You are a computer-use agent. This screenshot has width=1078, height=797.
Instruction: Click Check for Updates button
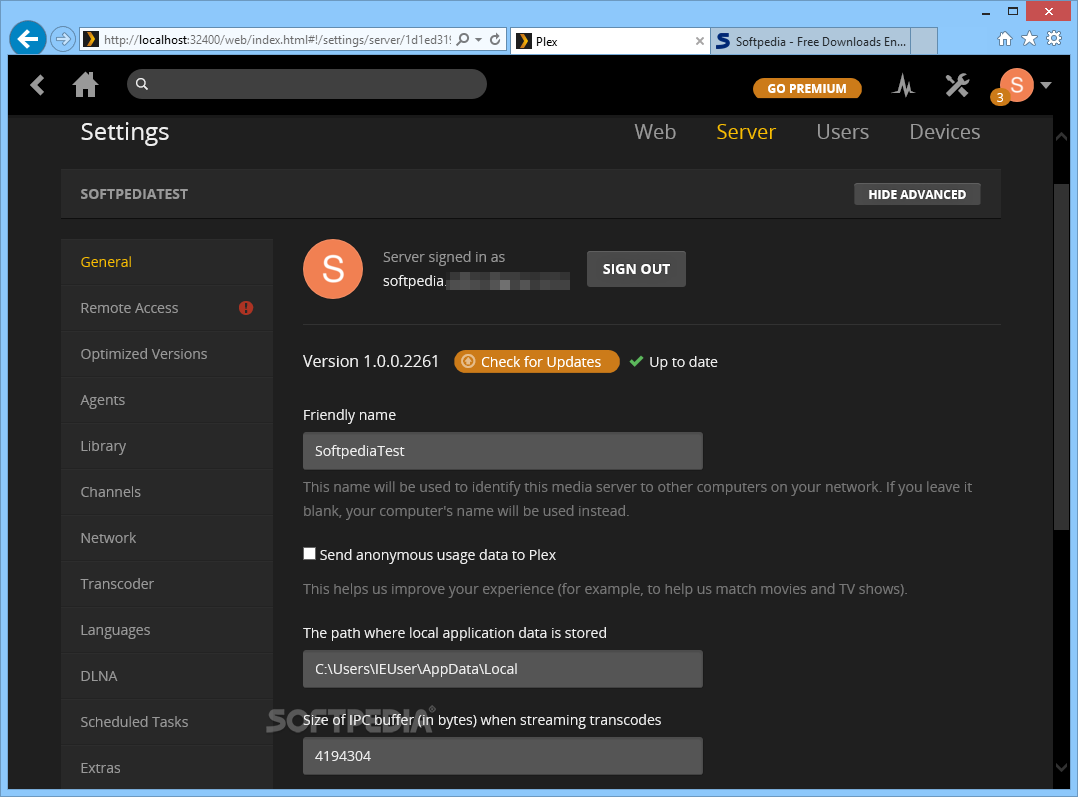pos(537,362)
